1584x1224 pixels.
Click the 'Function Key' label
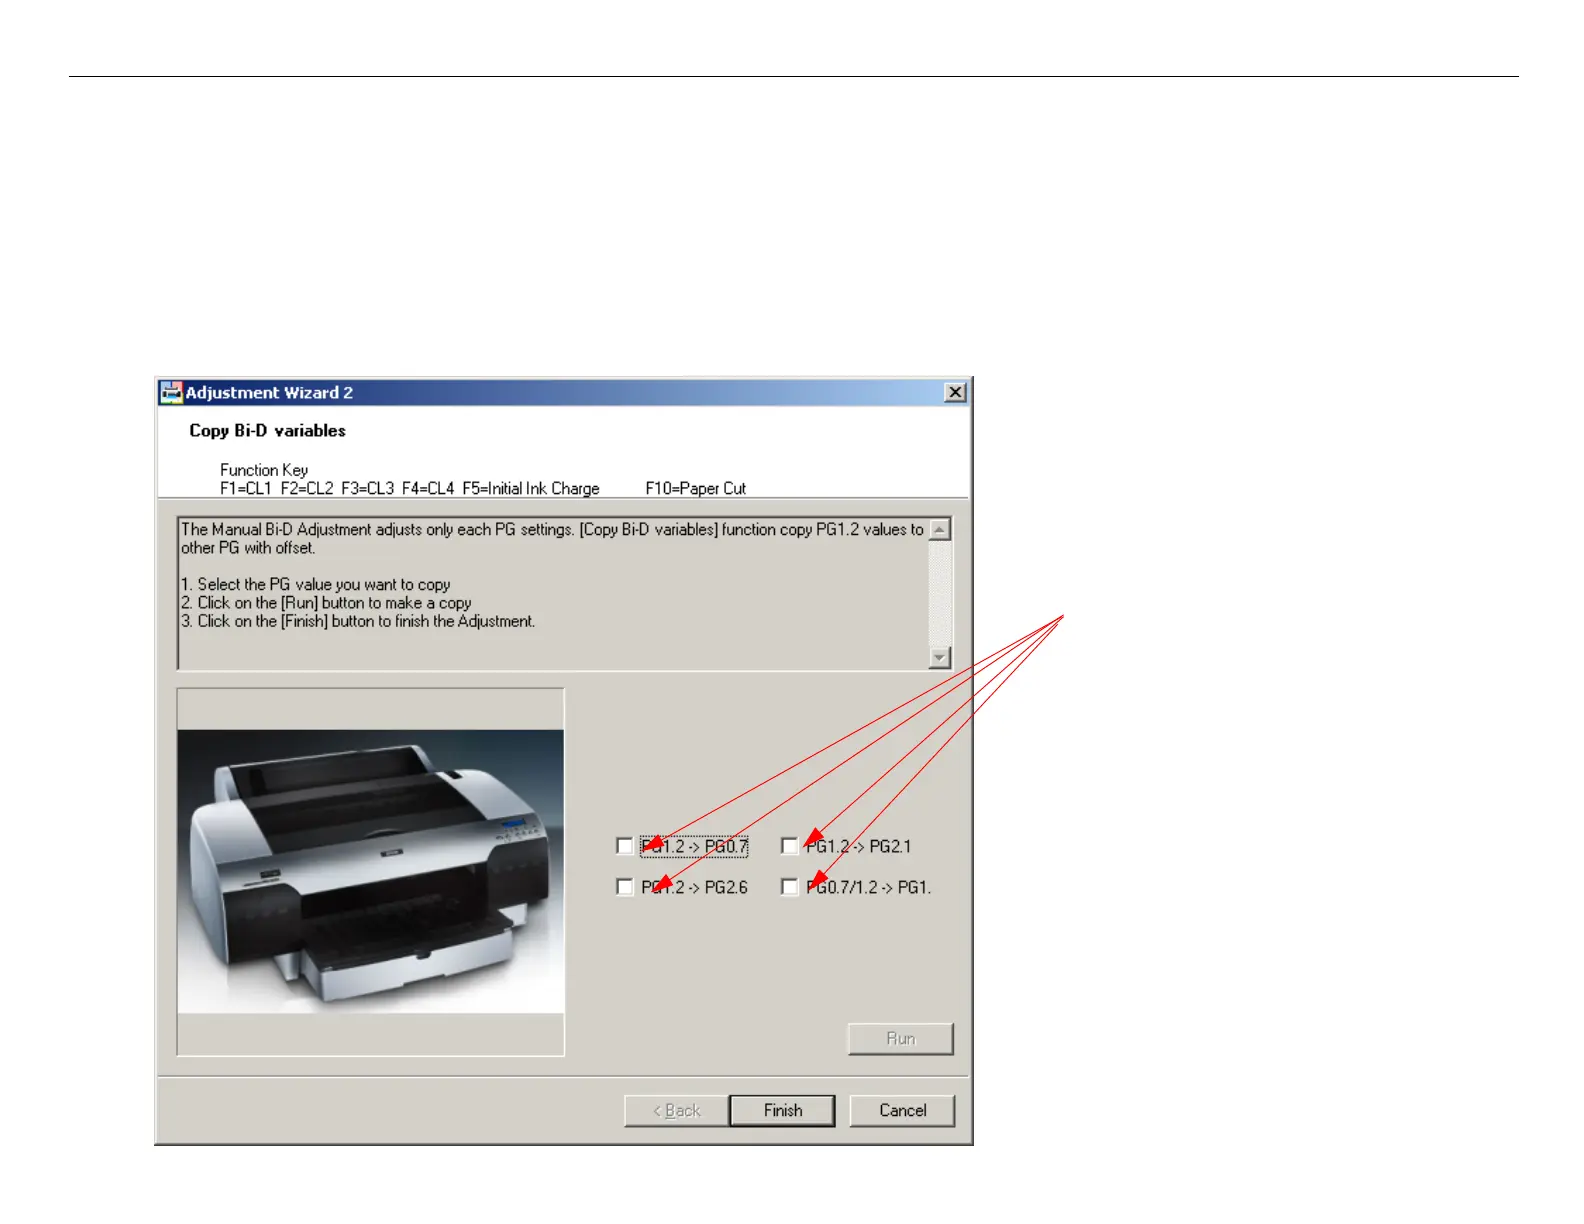[x=264, y=470]
